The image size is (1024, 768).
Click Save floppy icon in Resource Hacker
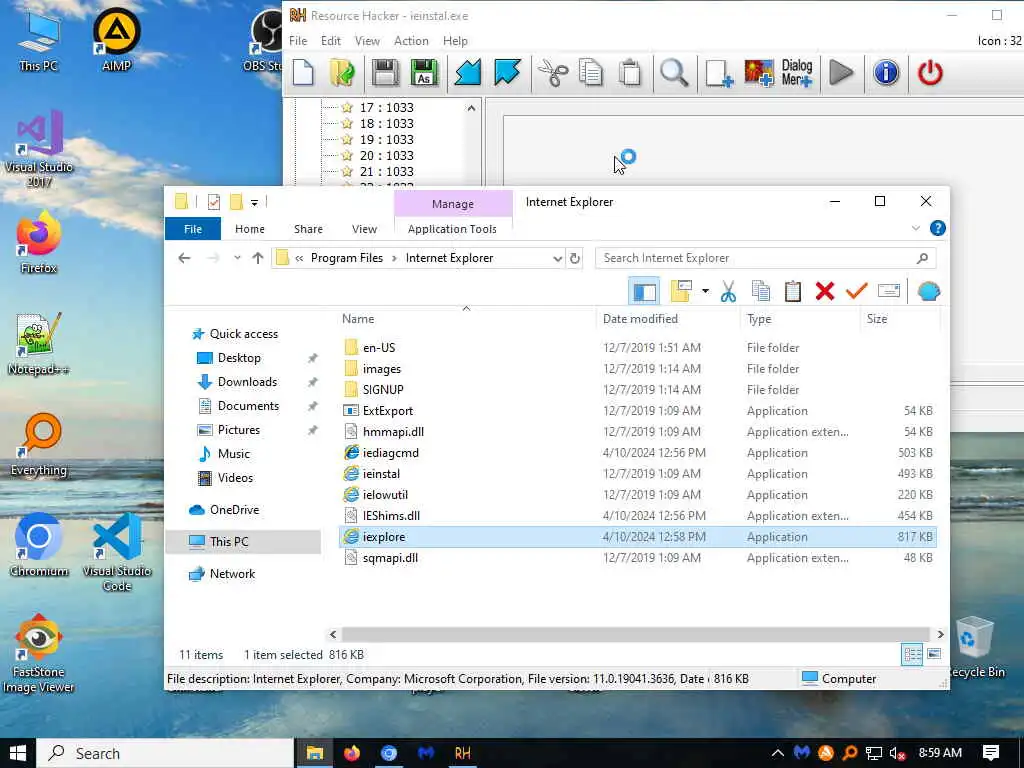pyautogui.click(x=385, y=72)
